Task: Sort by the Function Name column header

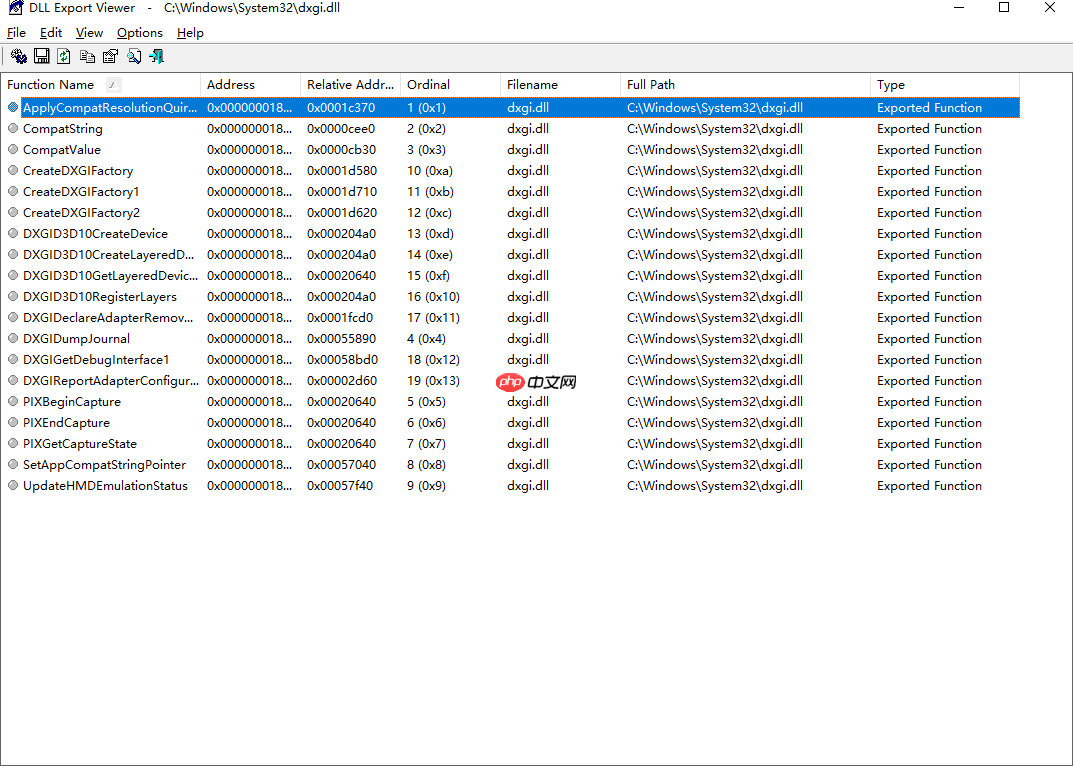Action: [x=101, y=85]
